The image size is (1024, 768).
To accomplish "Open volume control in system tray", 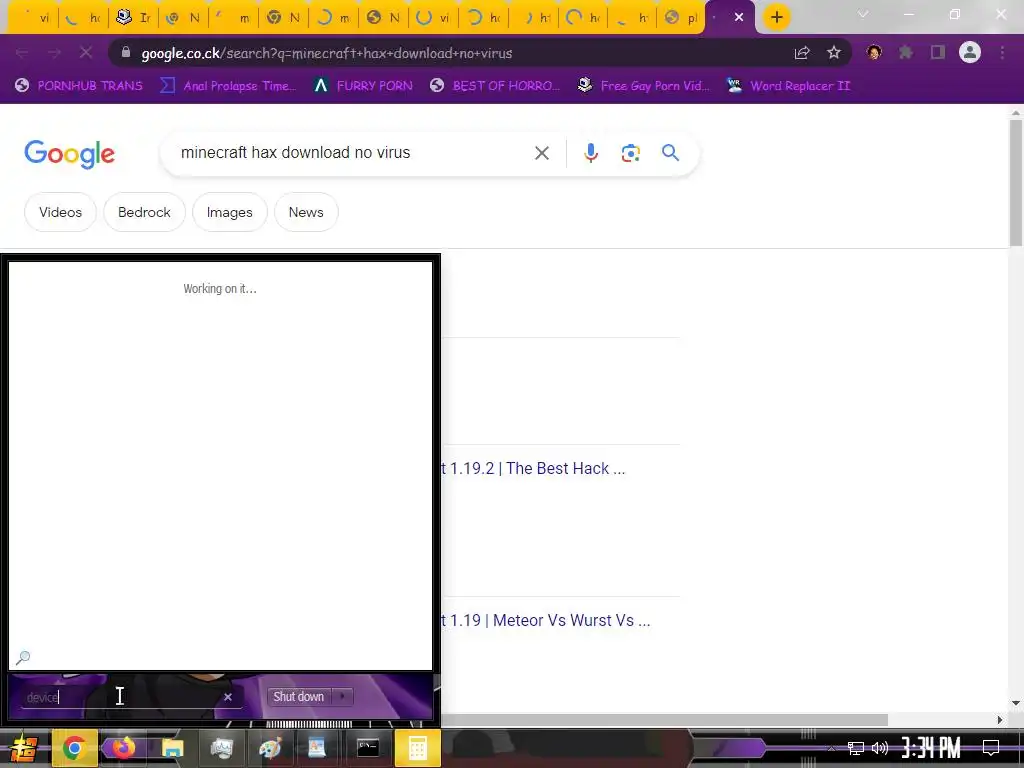I will (880, 748).
